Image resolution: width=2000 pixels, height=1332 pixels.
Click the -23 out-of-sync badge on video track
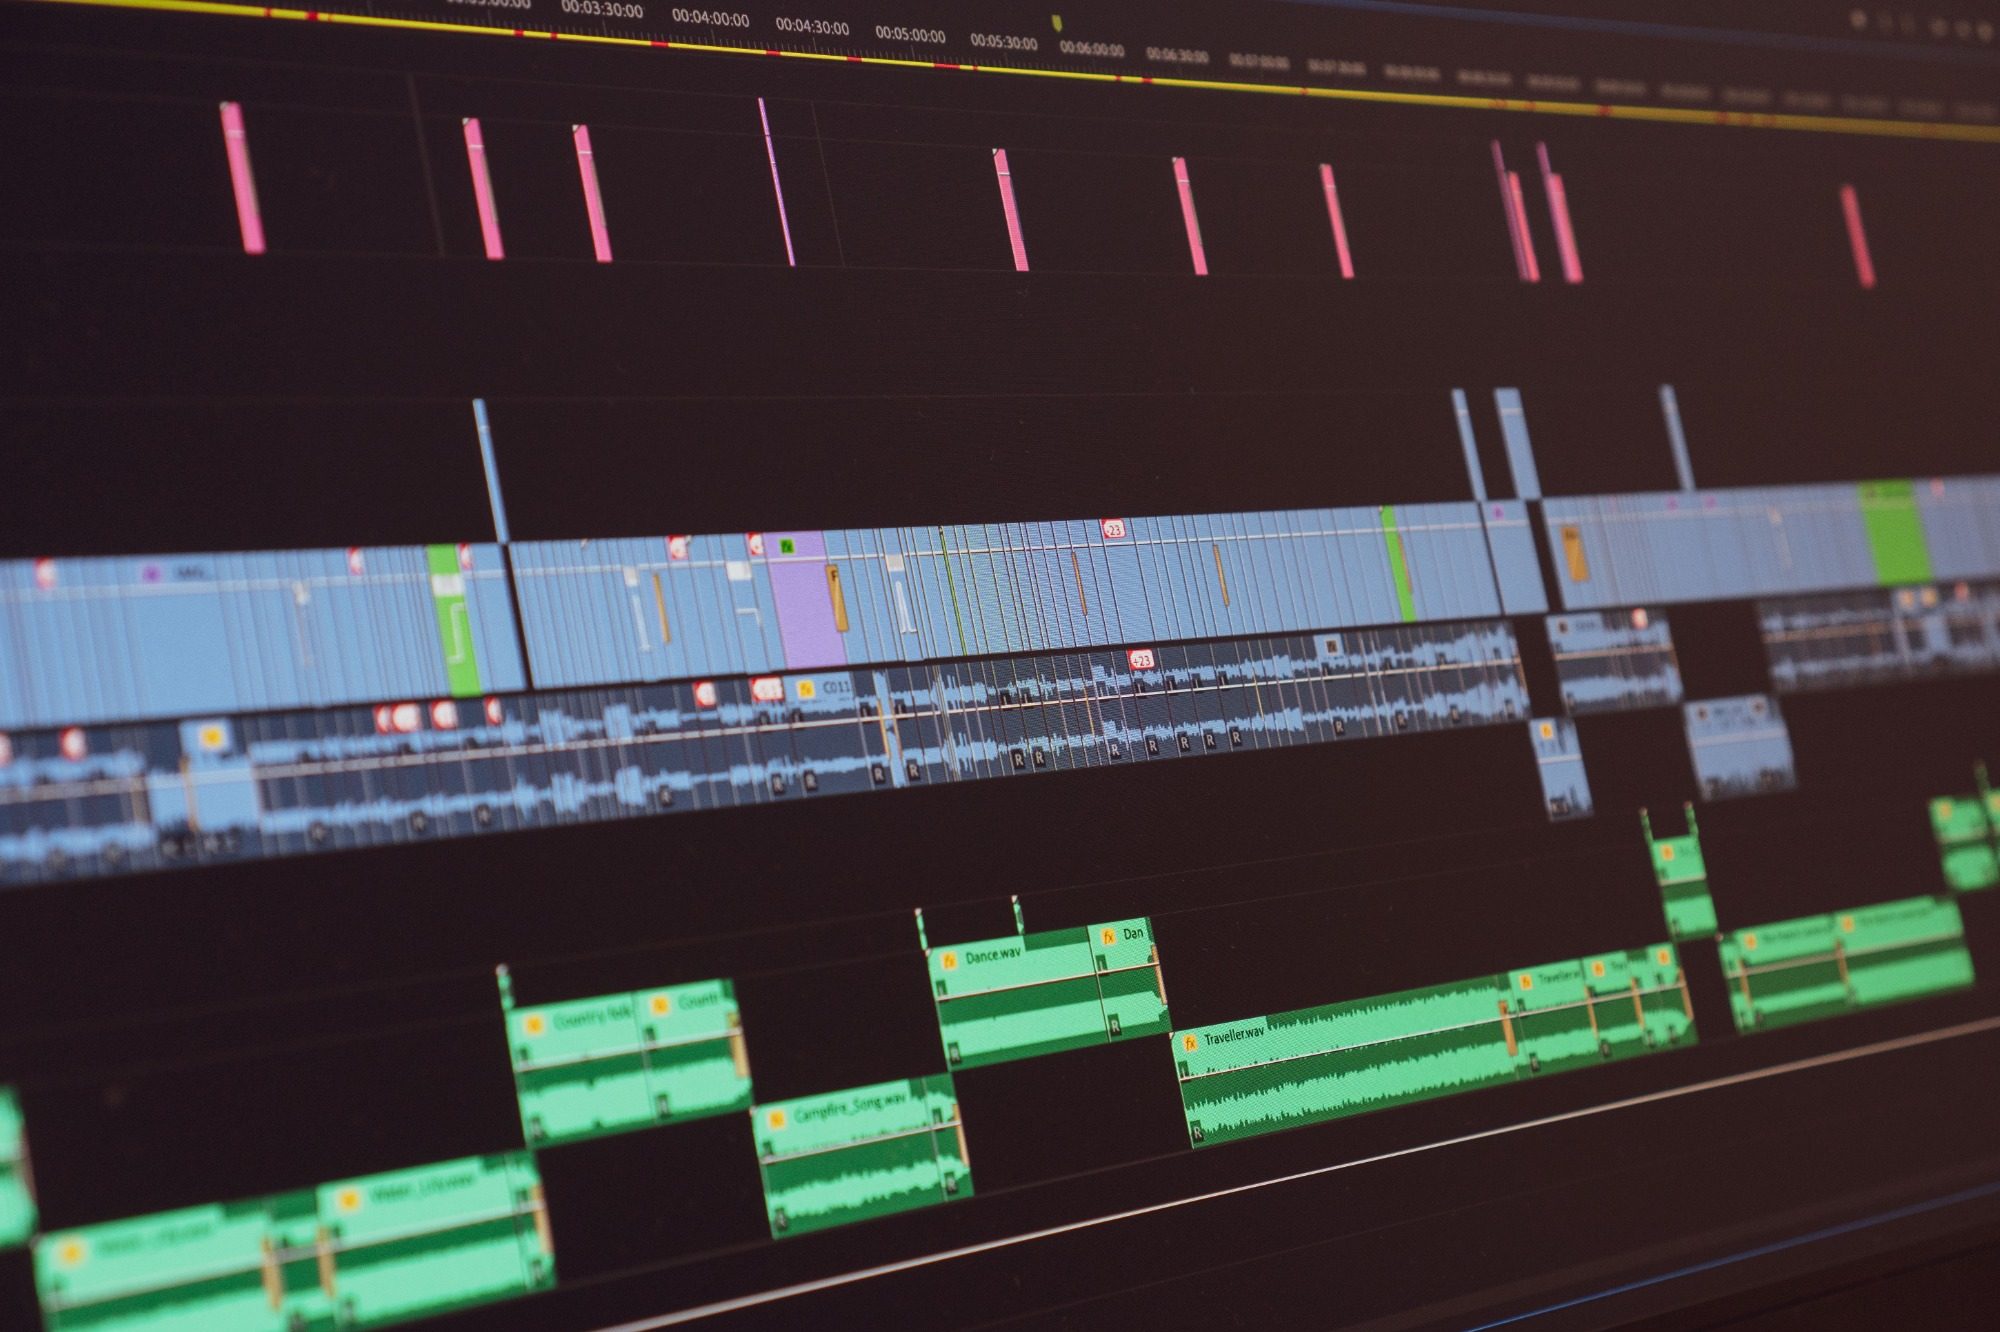click(x=1113, y=529)
